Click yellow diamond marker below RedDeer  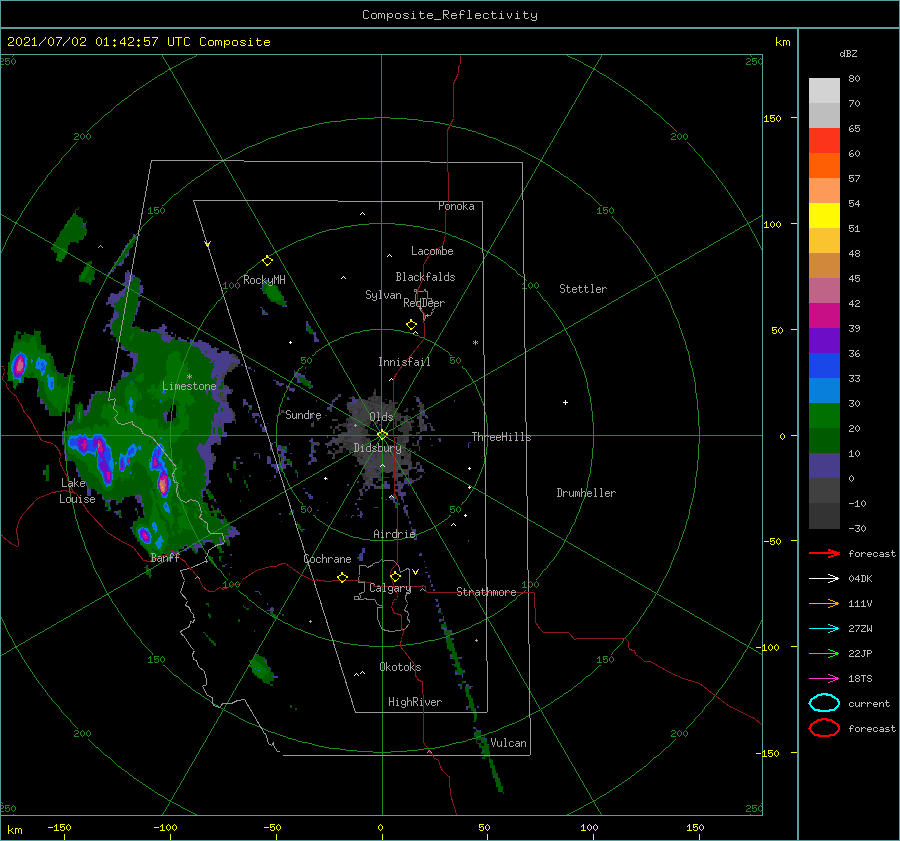pos(412,325)
